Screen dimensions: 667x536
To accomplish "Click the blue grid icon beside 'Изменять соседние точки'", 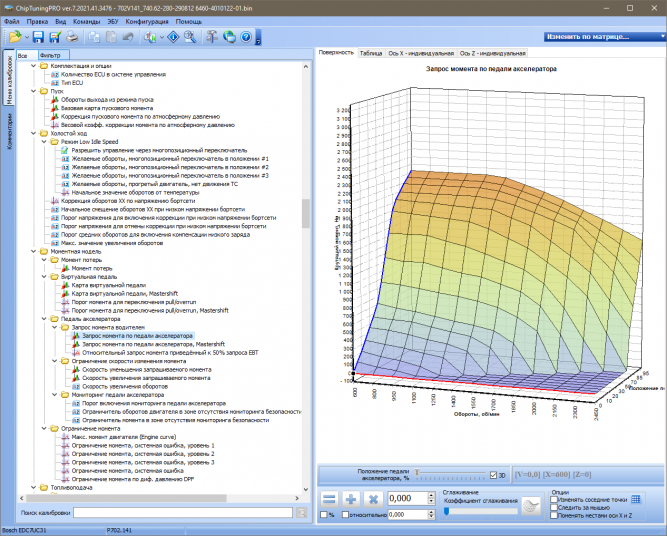I will point(636,499).
